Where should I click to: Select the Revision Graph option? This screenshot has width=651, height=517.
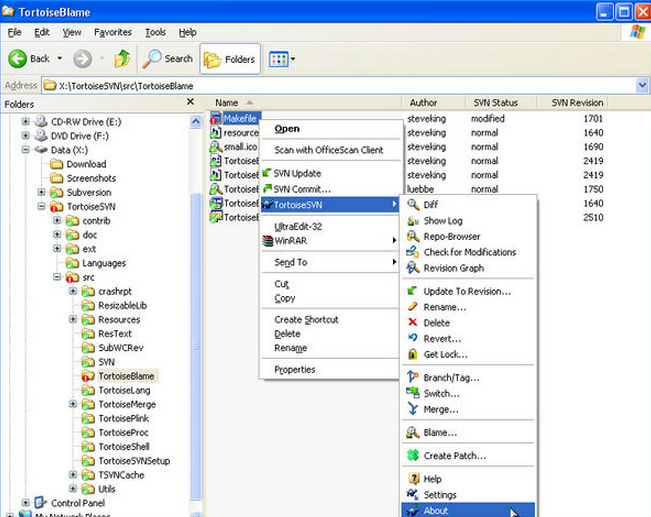tap(453, 268)
